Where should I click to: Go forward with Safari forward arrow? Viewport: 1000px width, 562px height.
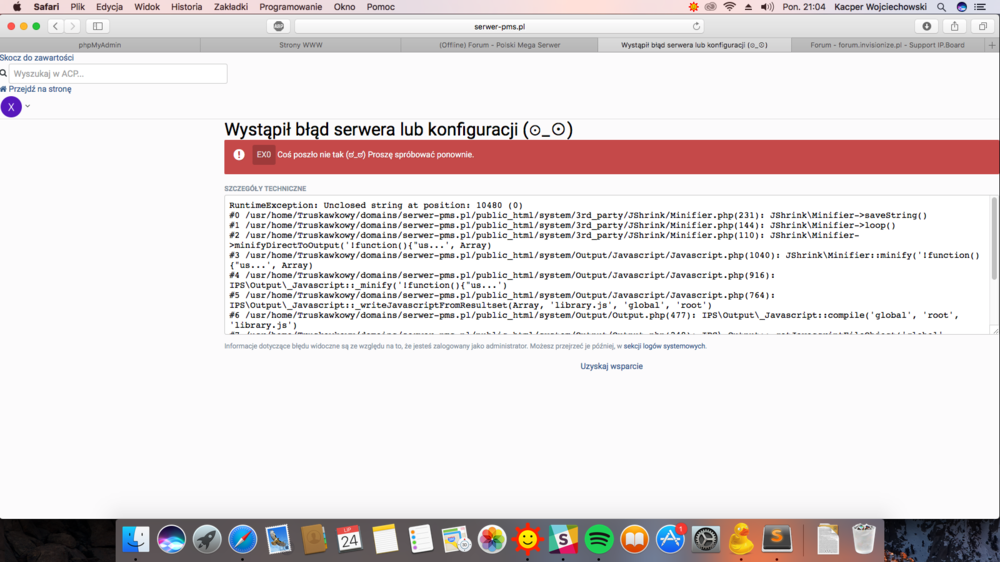pyautogui.click(x=72, y=26)
